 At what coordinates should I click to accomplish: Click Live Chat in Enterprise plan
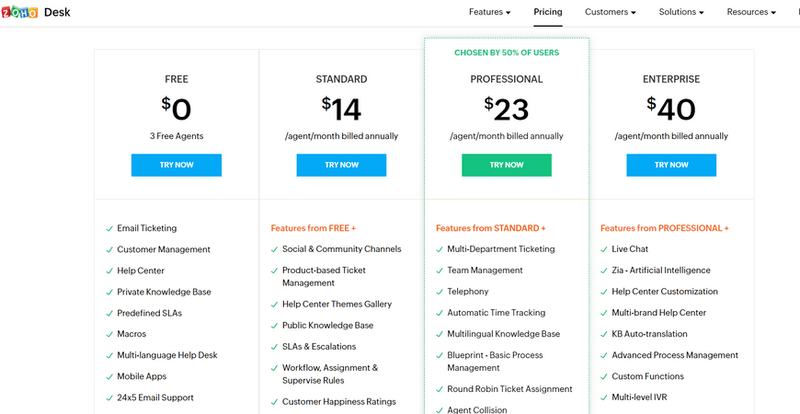[x=630, y=249]
